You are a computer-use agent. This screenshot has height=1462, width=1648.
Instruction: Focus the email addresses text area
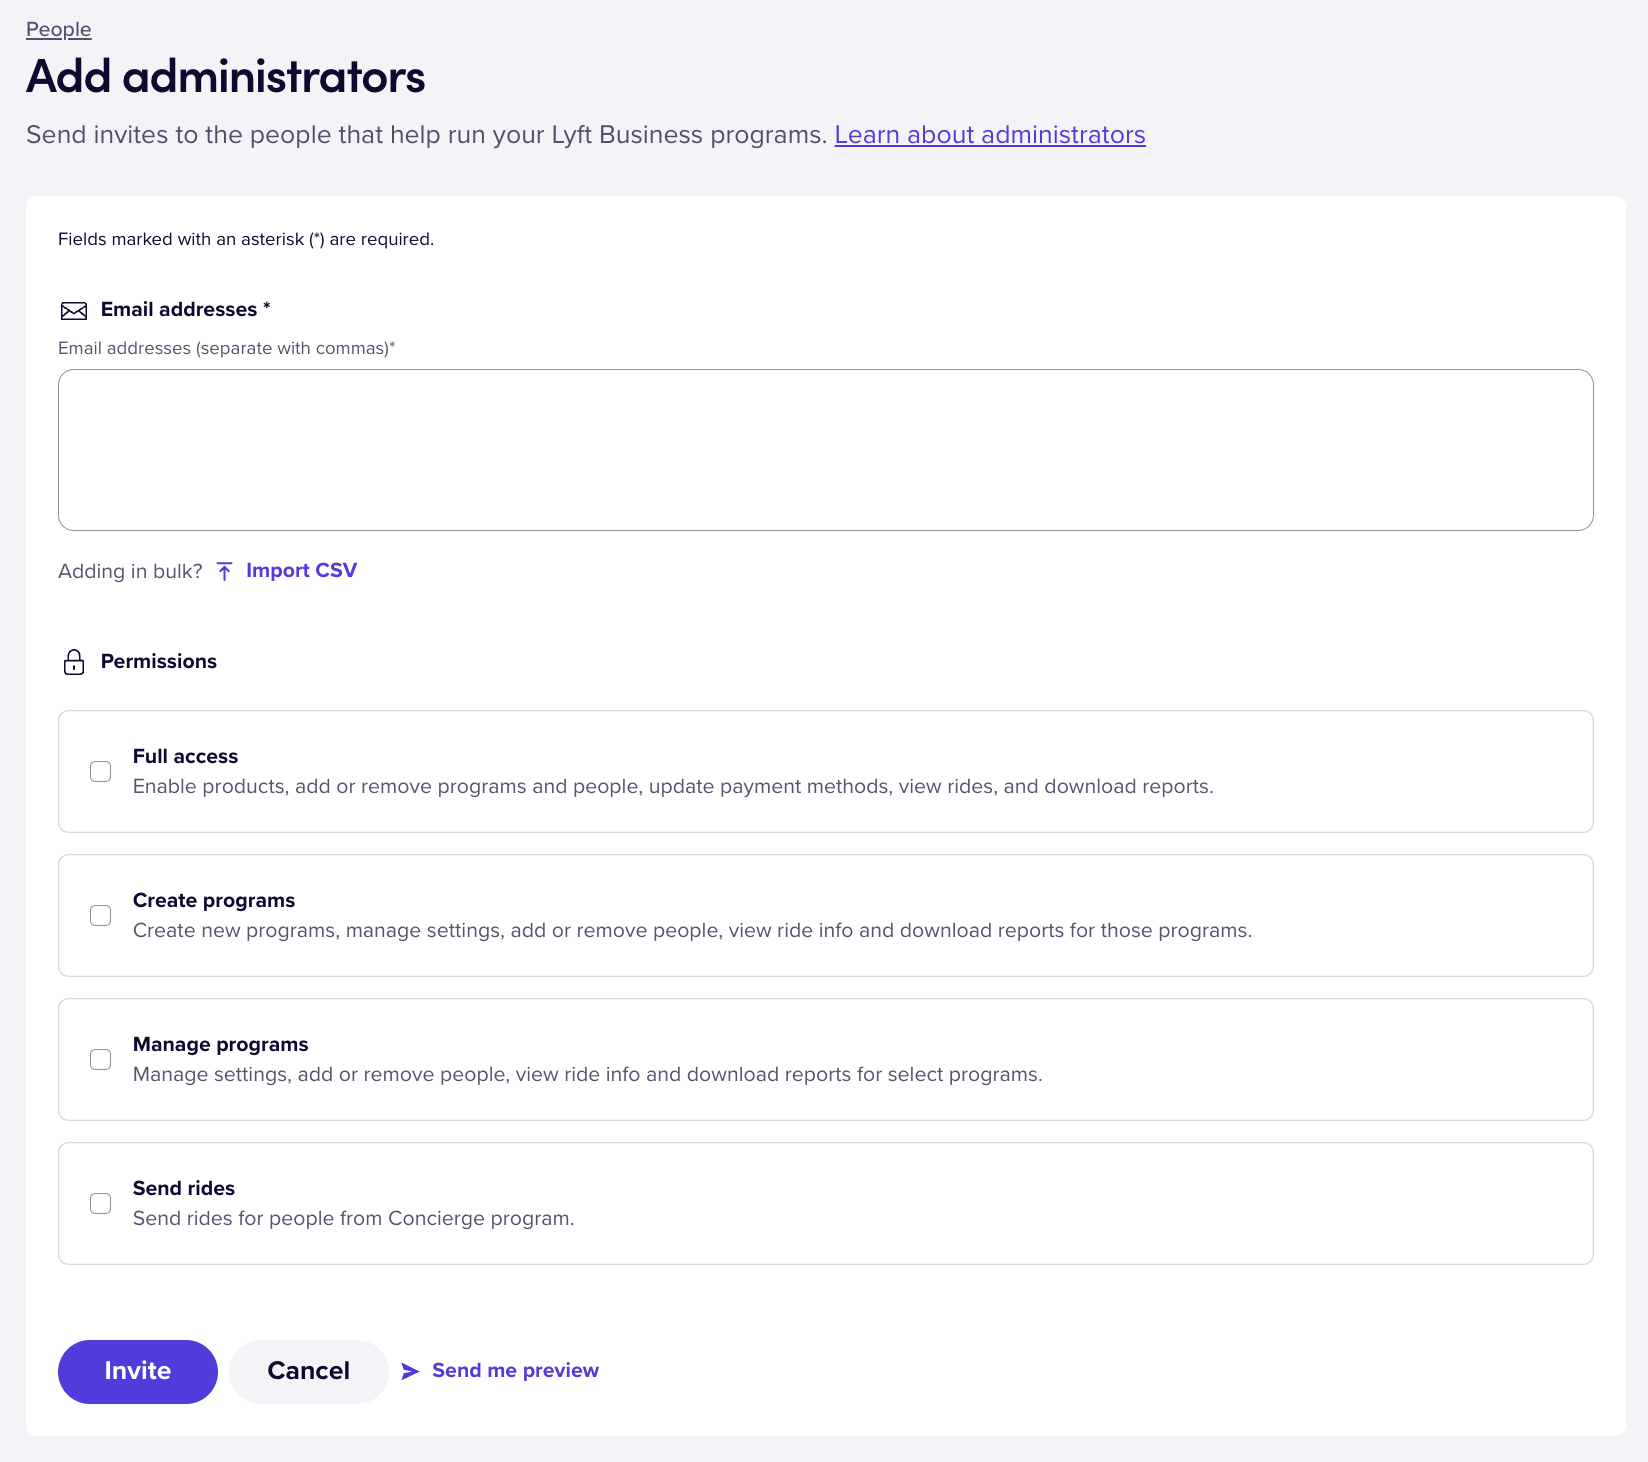(x=826, y=450)
